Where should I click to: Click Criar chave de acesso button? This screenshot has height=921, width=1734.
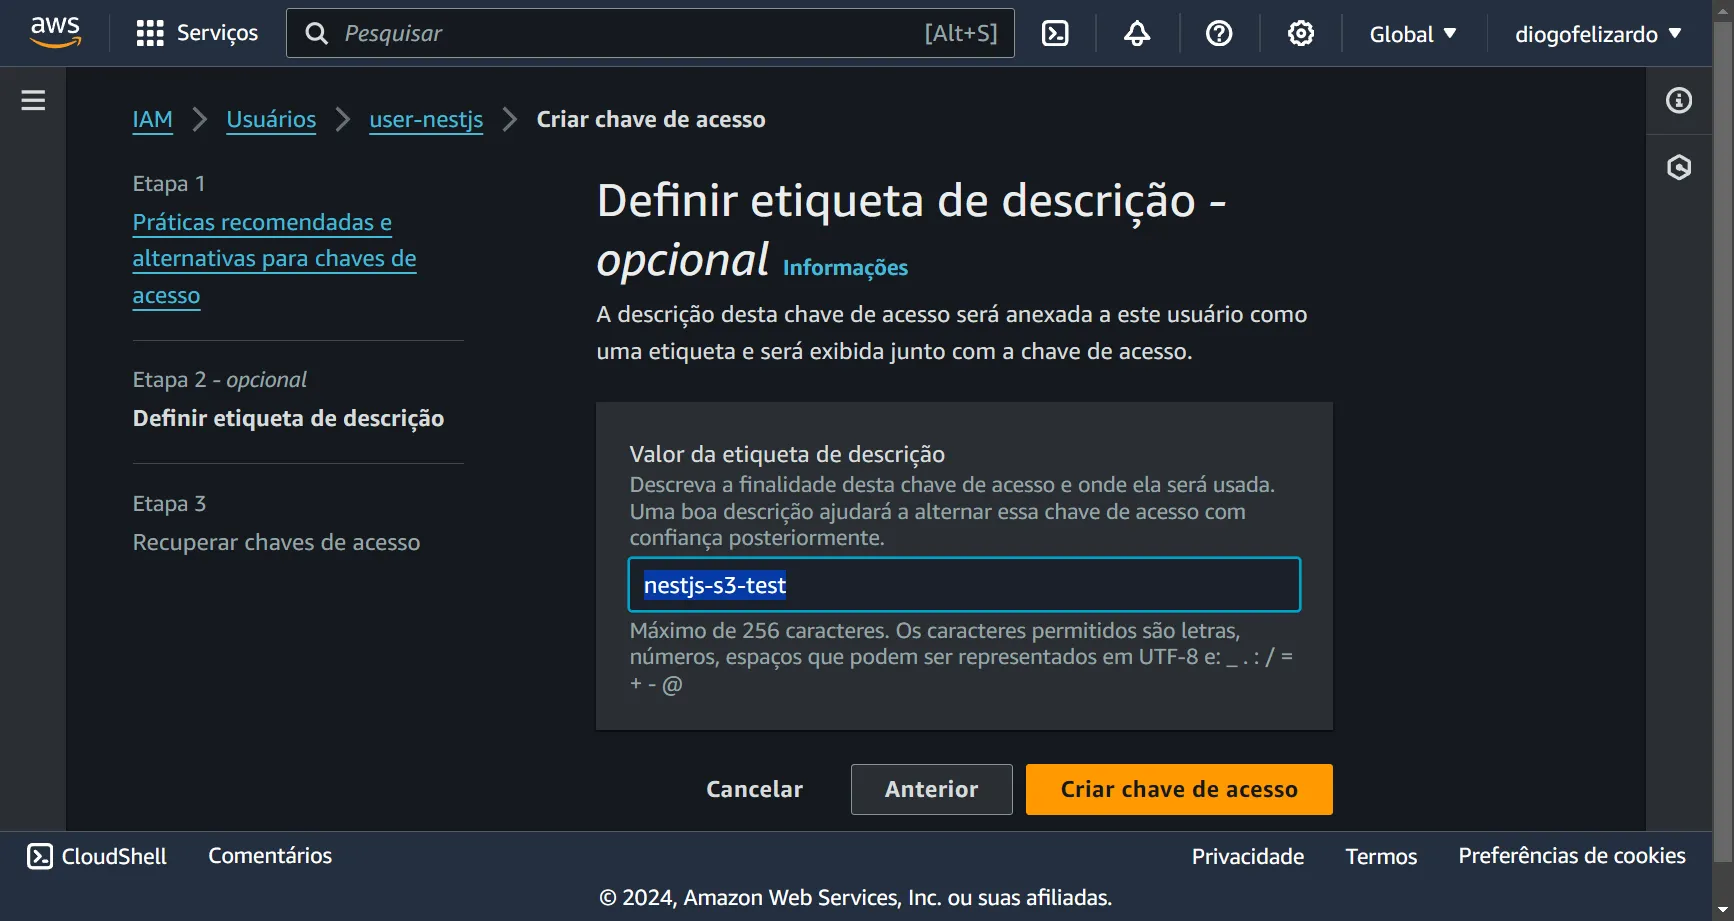(x=1179, y=789)
